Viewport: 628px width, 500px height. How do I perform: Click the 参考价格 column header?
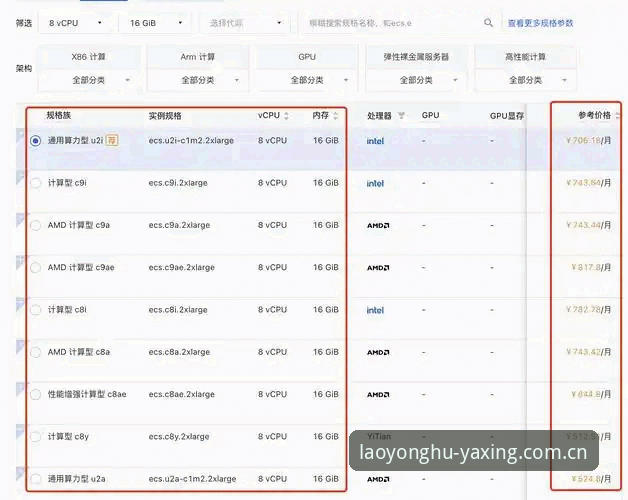tap(594, 115)
